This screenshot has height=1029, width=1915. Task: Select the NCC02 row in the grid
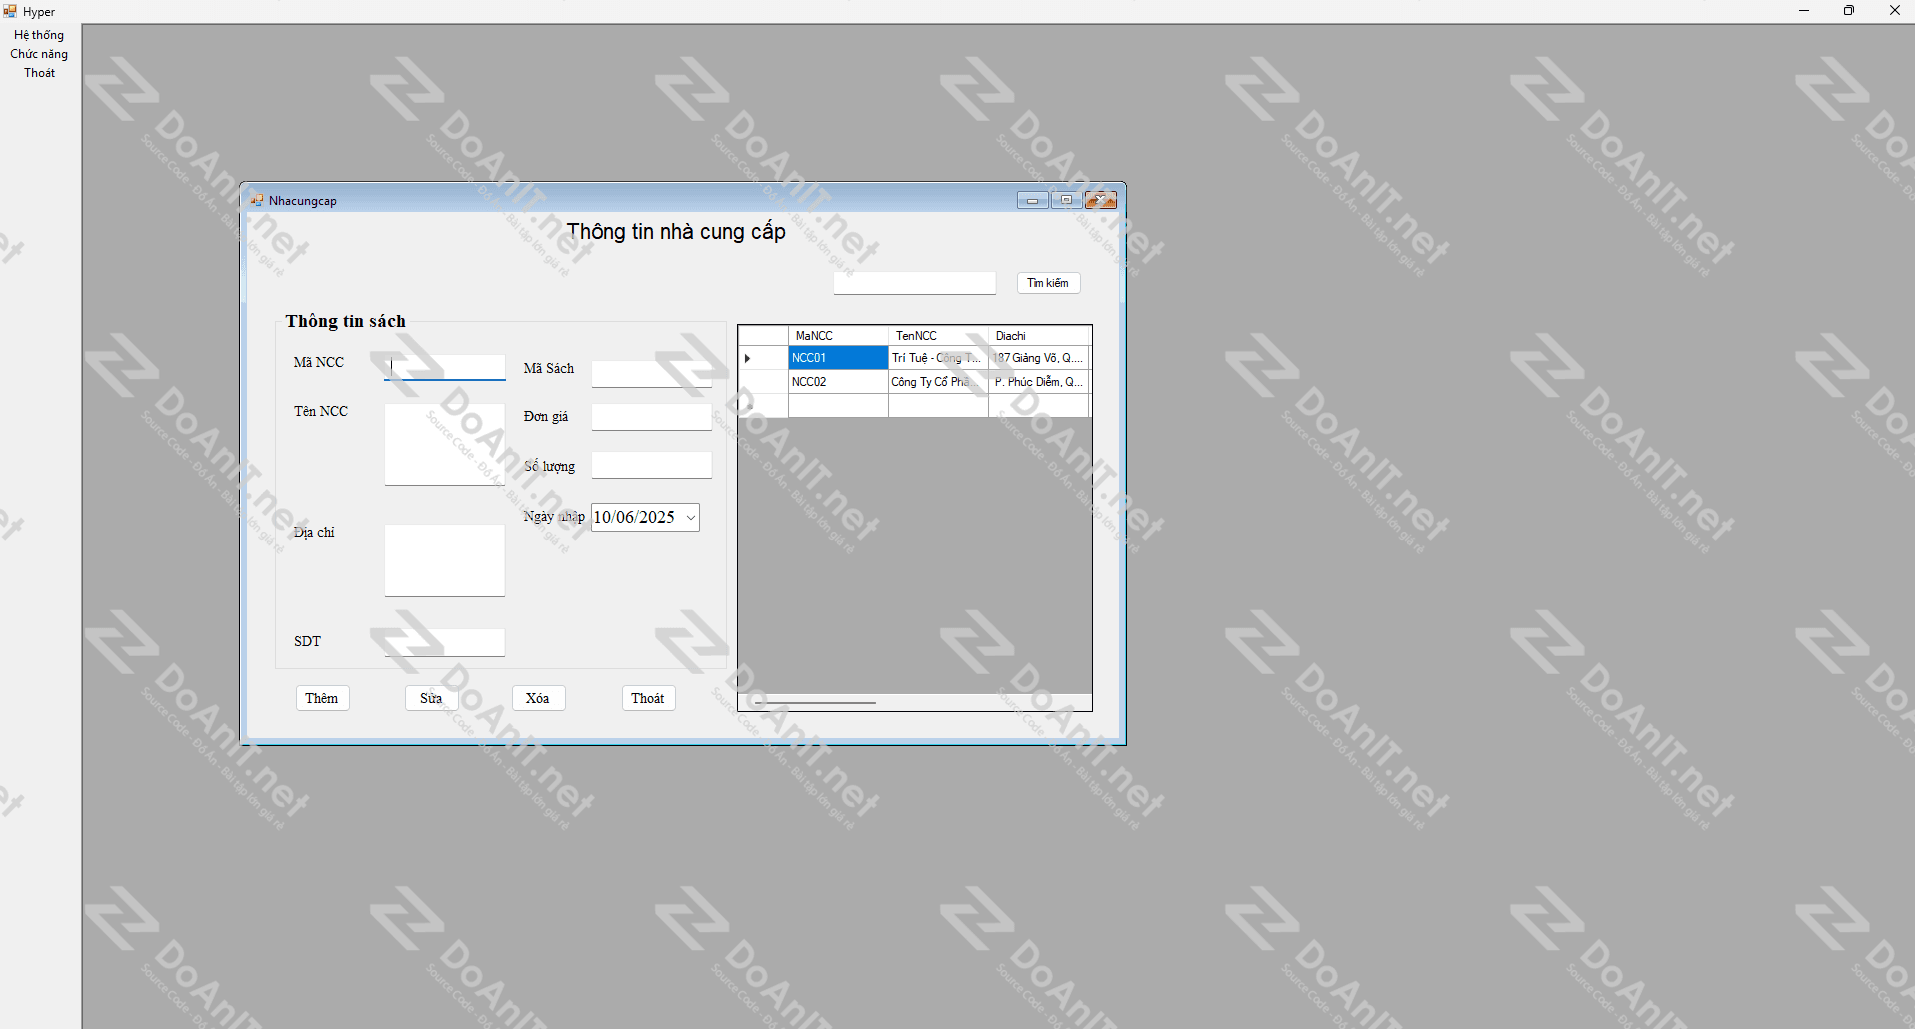coord(837,382)
